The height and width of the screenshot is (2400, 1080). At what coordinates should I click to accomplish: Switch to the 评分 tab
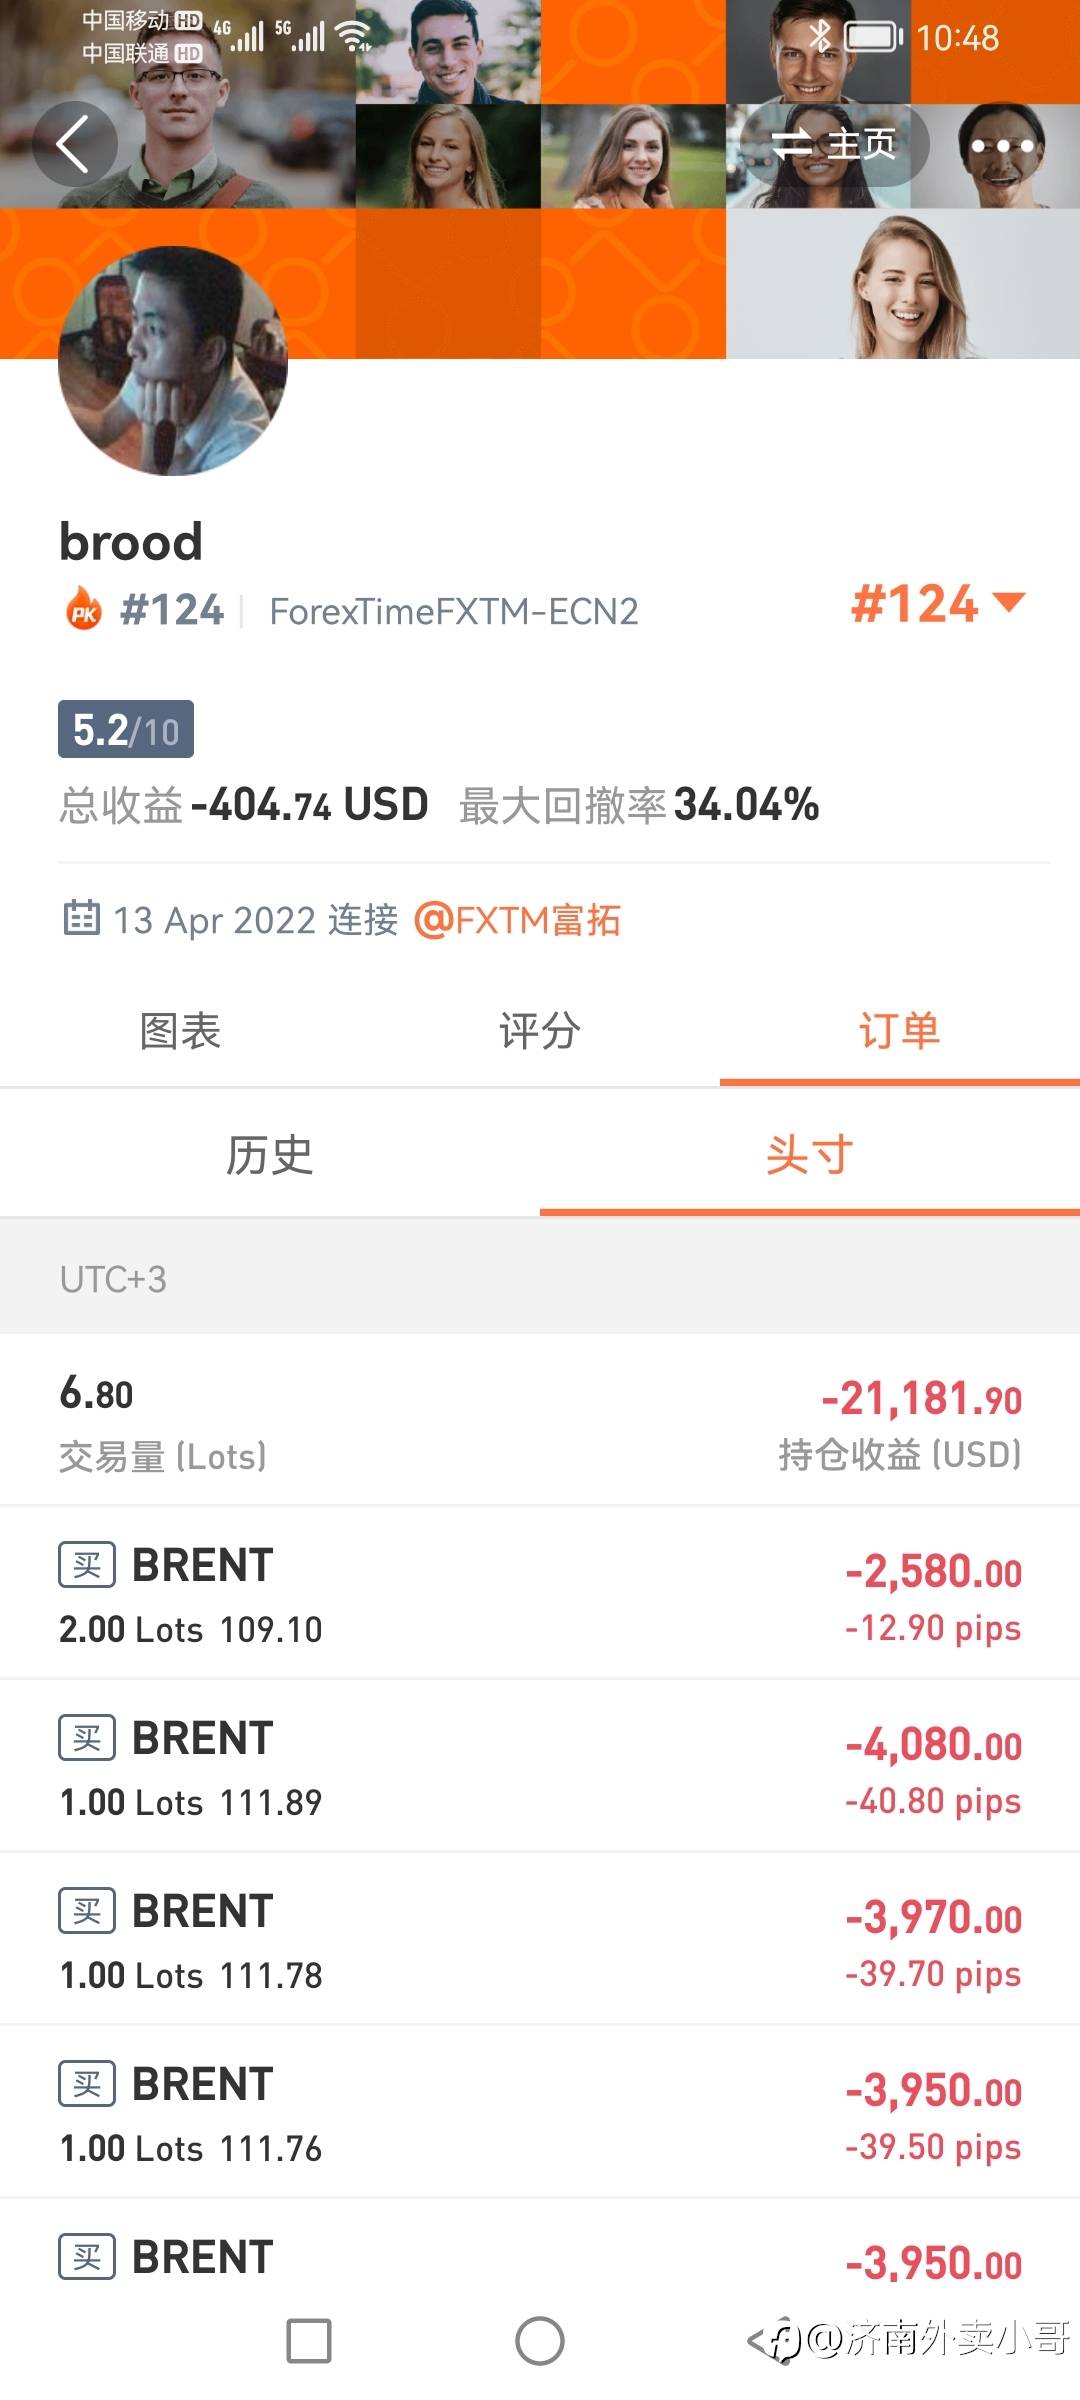coord(540,1031)
